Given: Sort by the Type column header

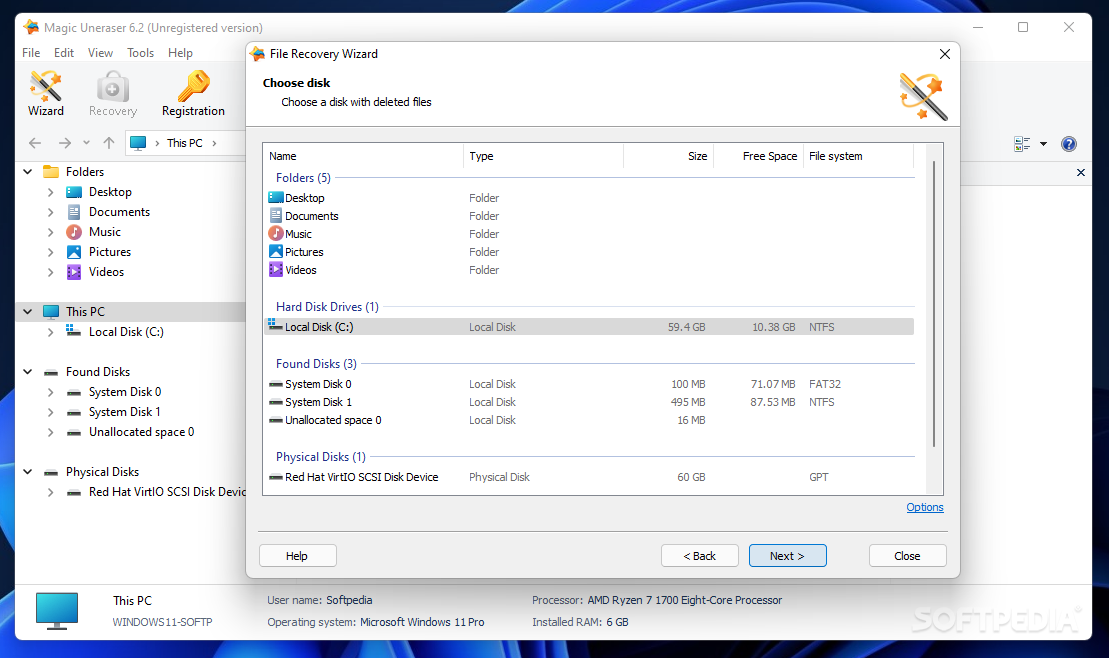Looking at the screenshot, I should pos(543,156).
